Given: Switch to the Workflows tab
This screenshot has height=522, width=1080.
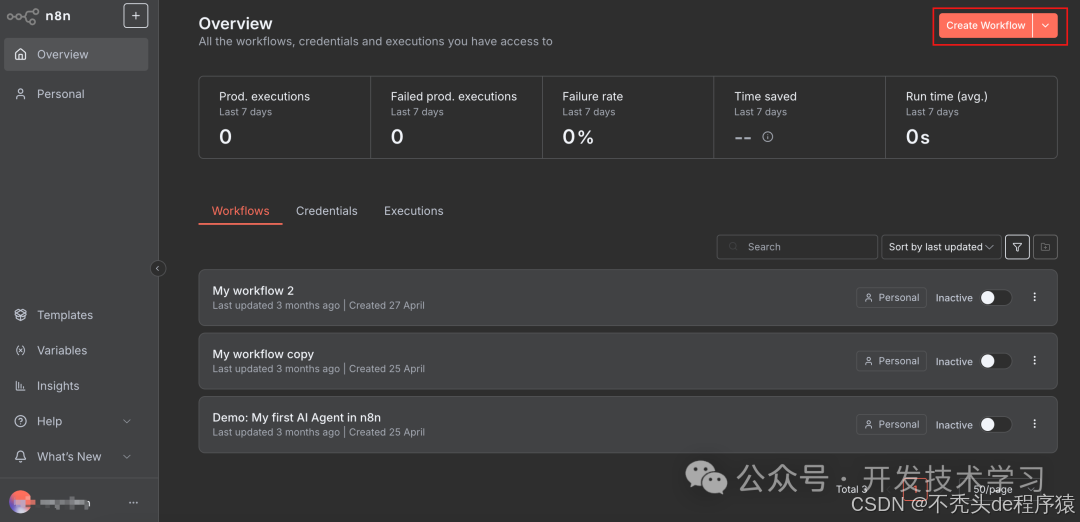Looking at the screenshot, I should 240,211.
